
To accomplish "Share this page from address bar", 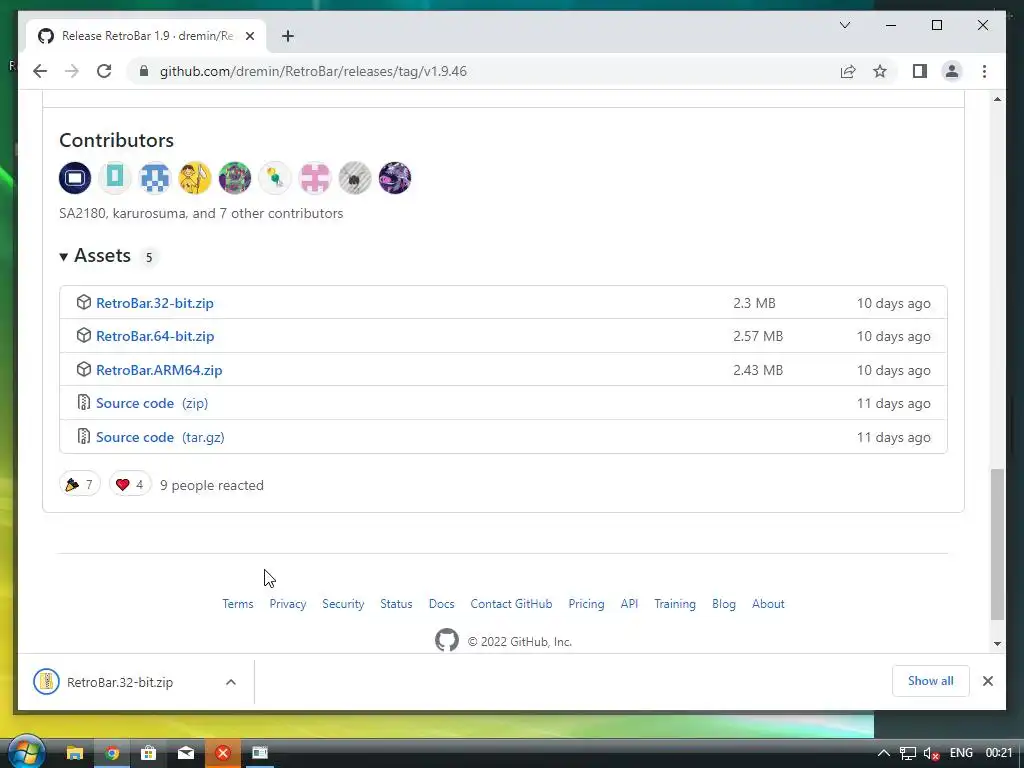I will pyautogui.click(x=848, y=71).
